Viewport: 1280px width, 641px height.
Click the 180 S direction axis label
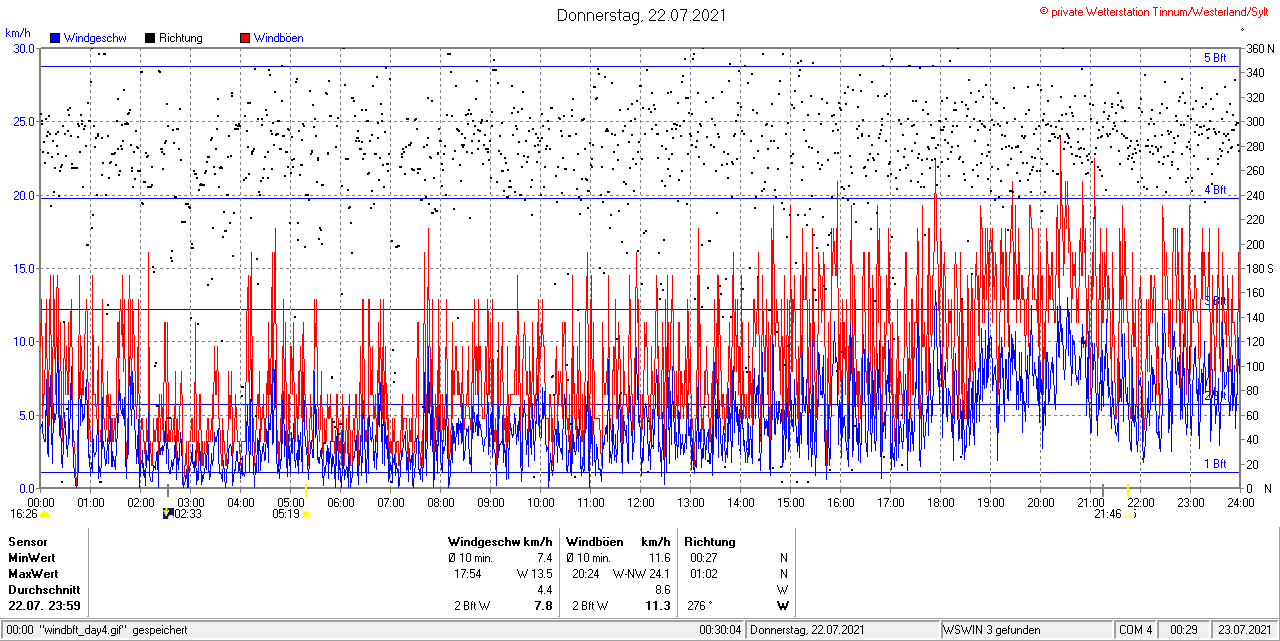pos(1260,268)
